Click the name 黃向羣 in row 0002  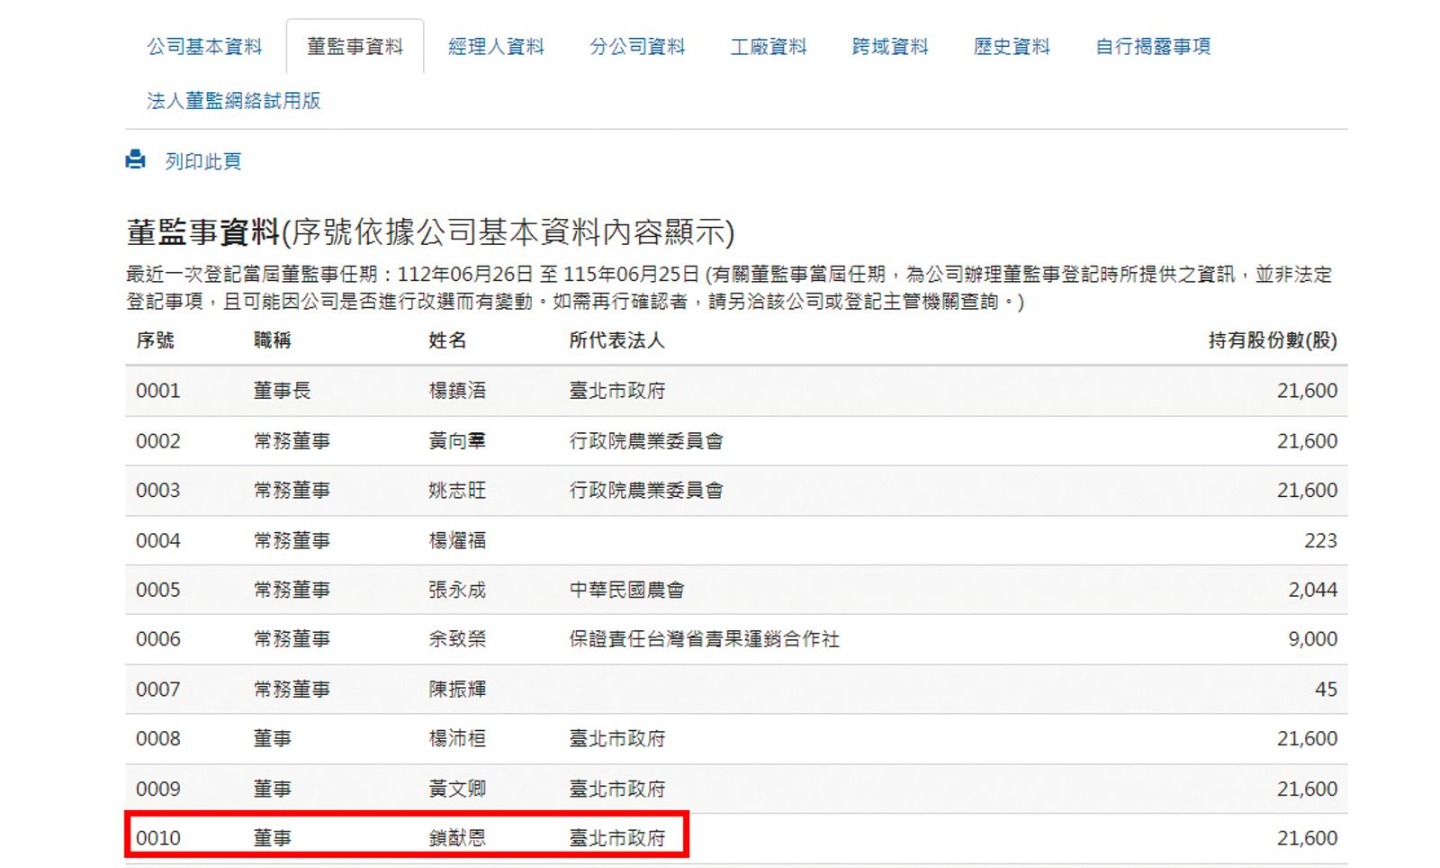tap(458, 440)
